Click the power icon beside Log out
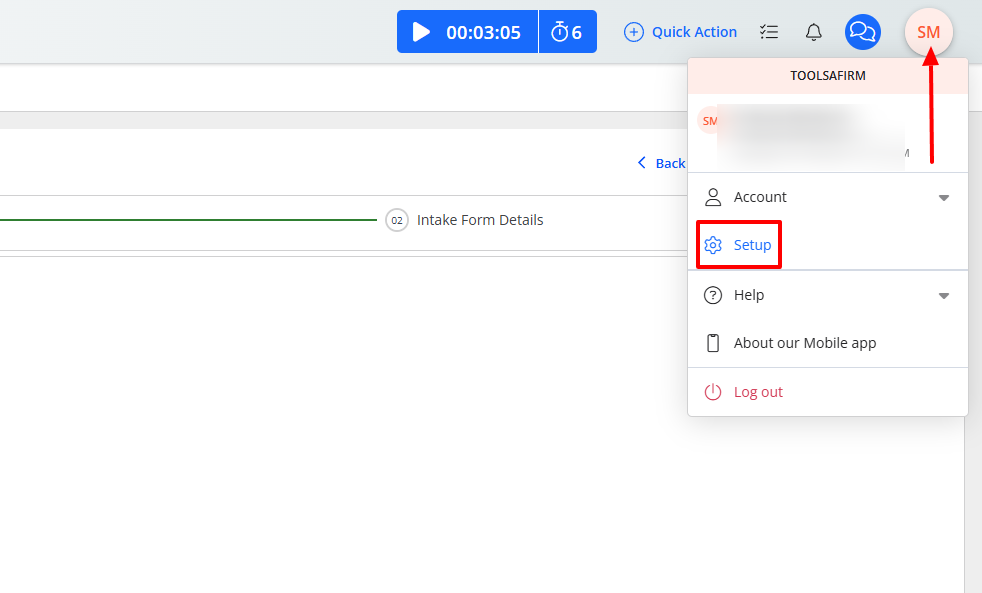 (x=713, y=392)
